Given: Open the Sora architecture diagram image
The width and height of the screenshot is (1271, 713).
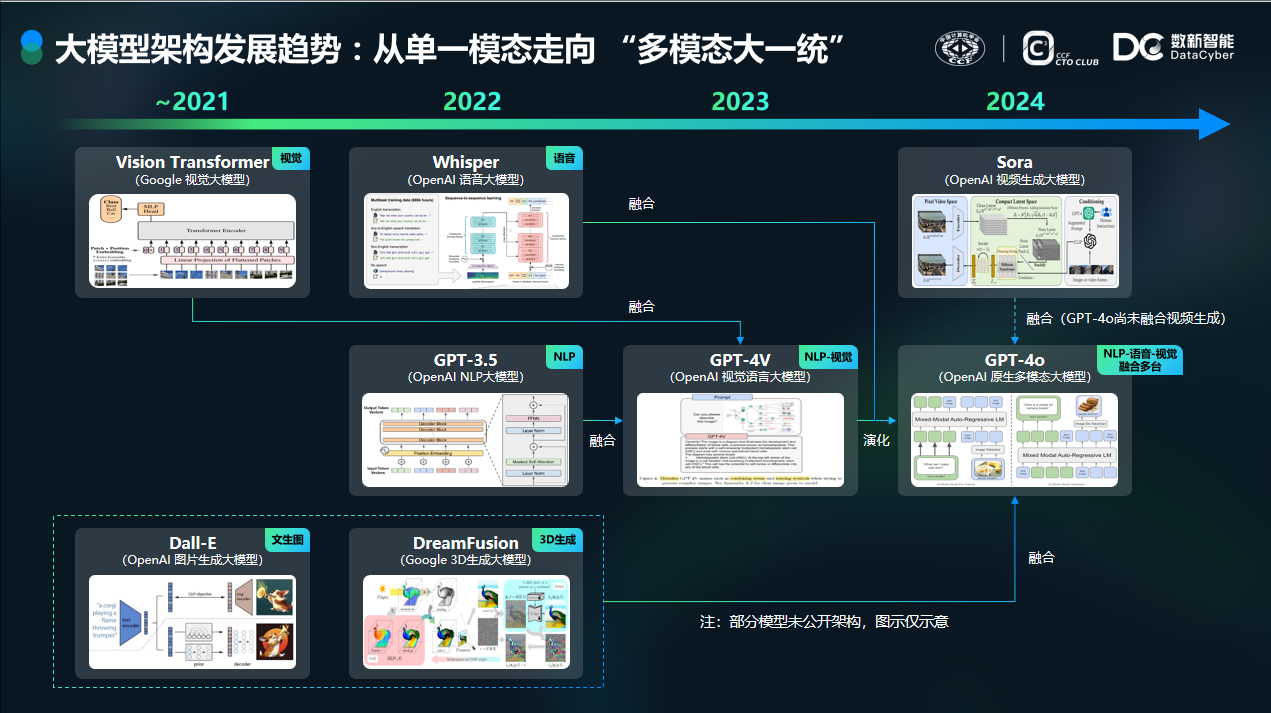Looking at the screenshot, I should pos(1015,241).
